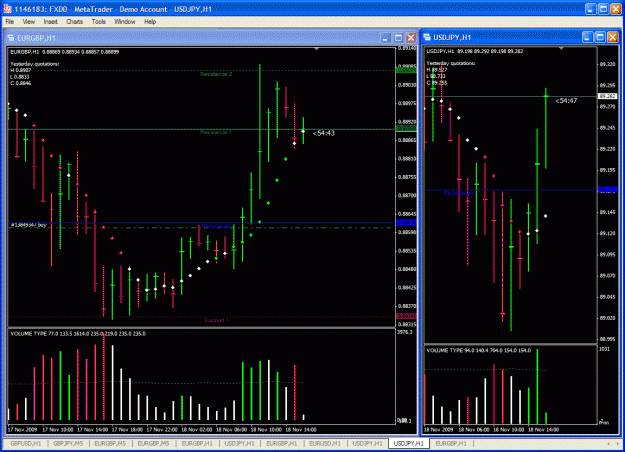Click the #1,9845947 buy order line label
Viewport: 625px width, 452px height.
pyautogui.click(x=28, y=225)
